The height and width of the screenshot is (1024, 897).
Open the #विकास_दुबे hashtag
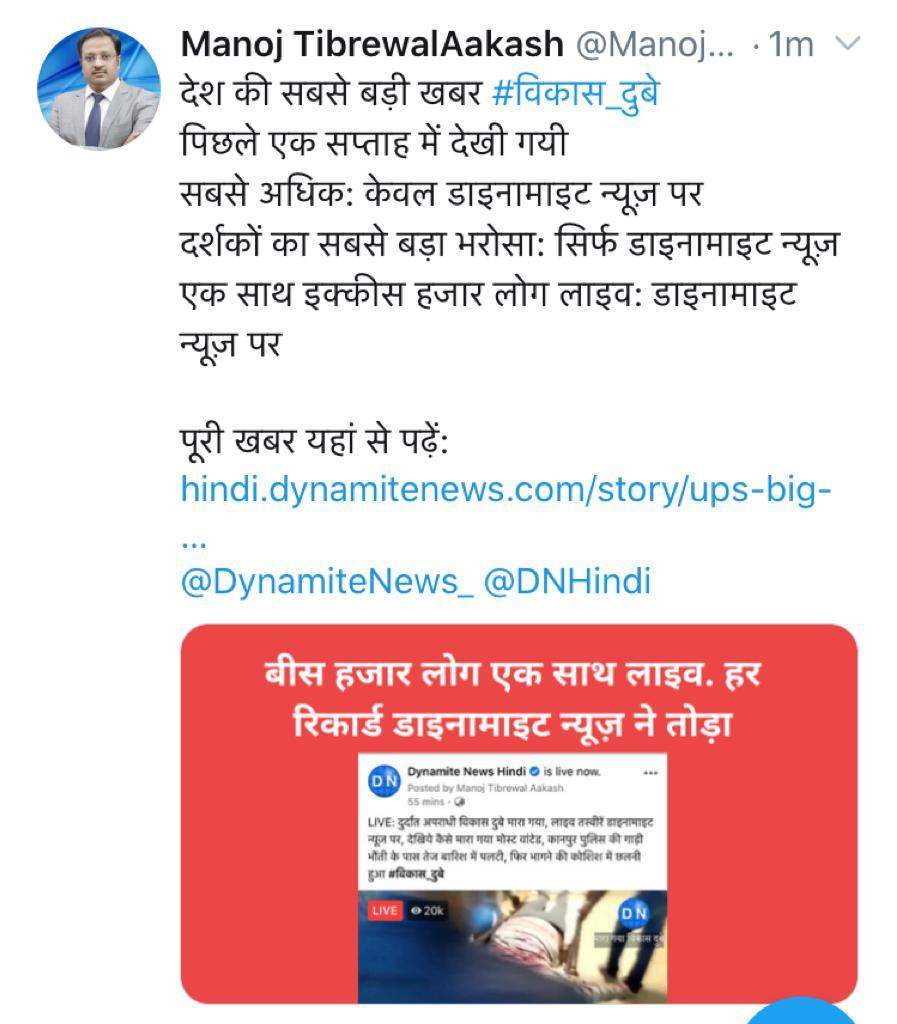pyautogui.click(x=576, y=92)
